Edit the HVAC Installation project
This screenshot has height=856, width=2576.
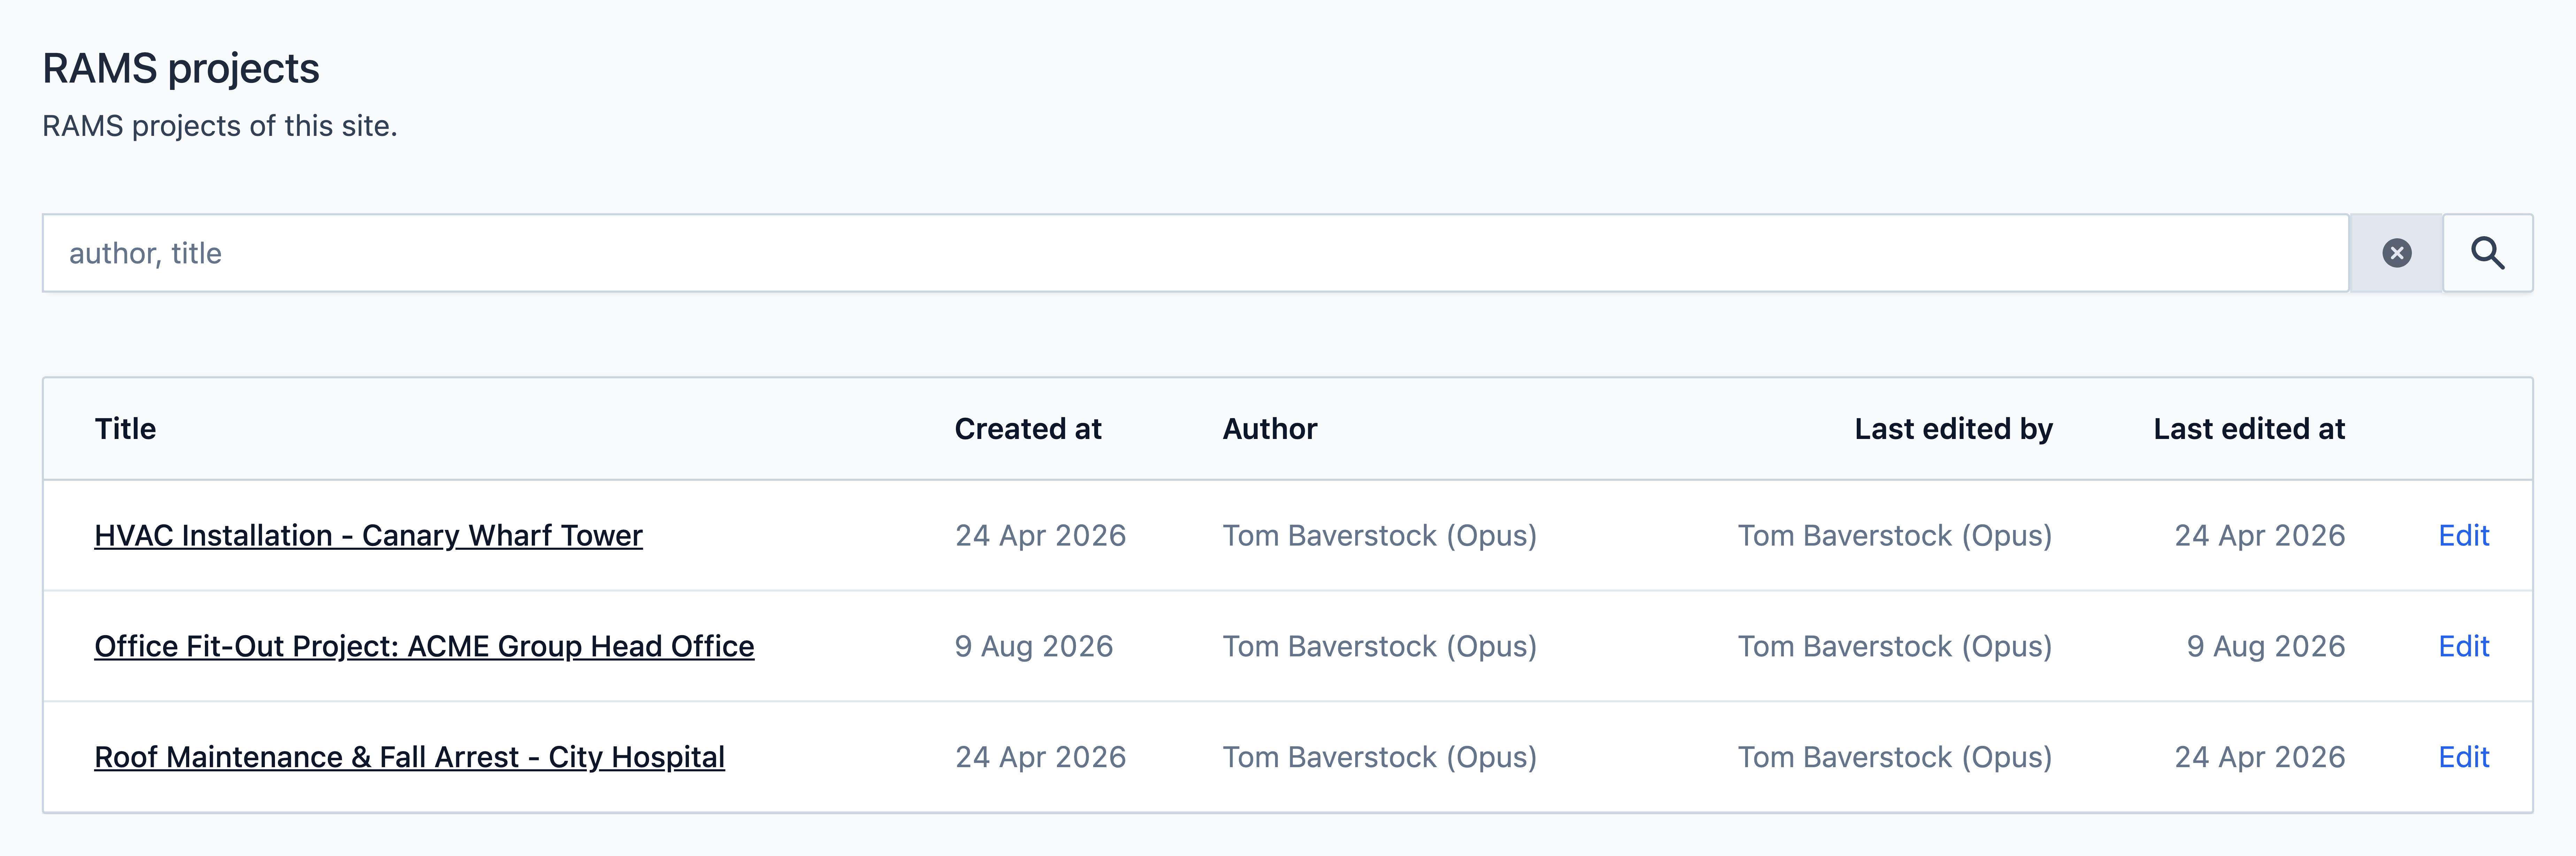click(x=2464, y=536)
